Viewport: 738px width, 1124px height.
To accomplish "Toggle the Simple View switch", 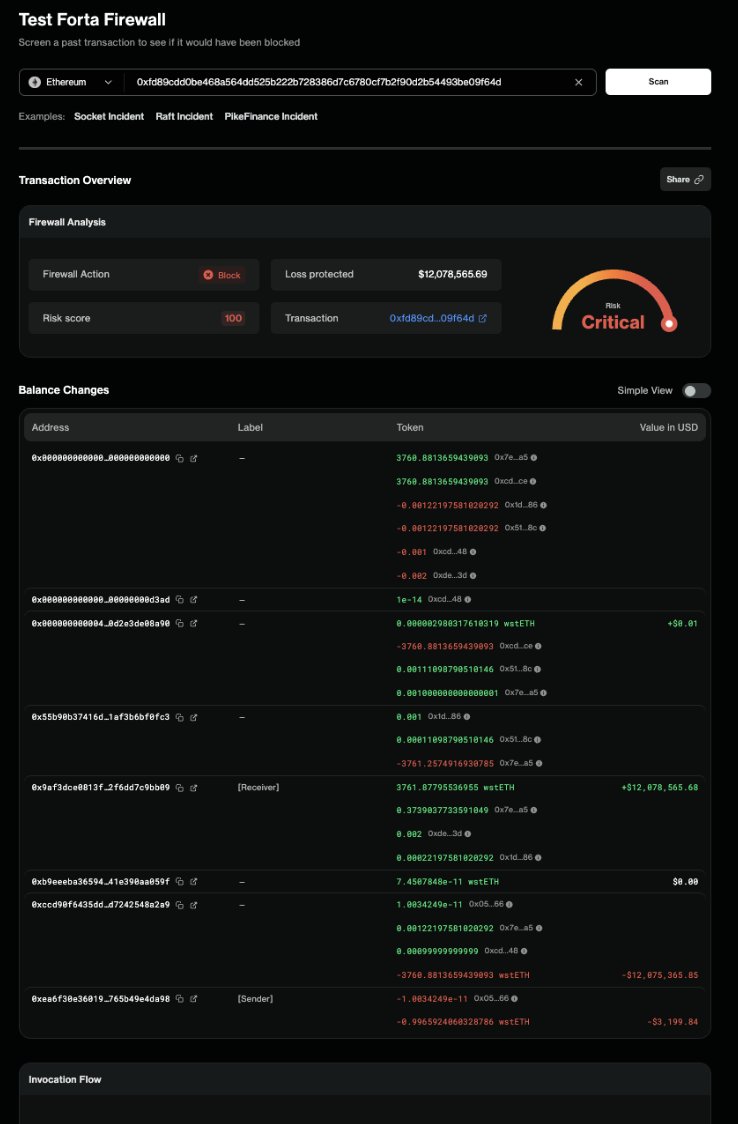I will (x=696, y=391).
